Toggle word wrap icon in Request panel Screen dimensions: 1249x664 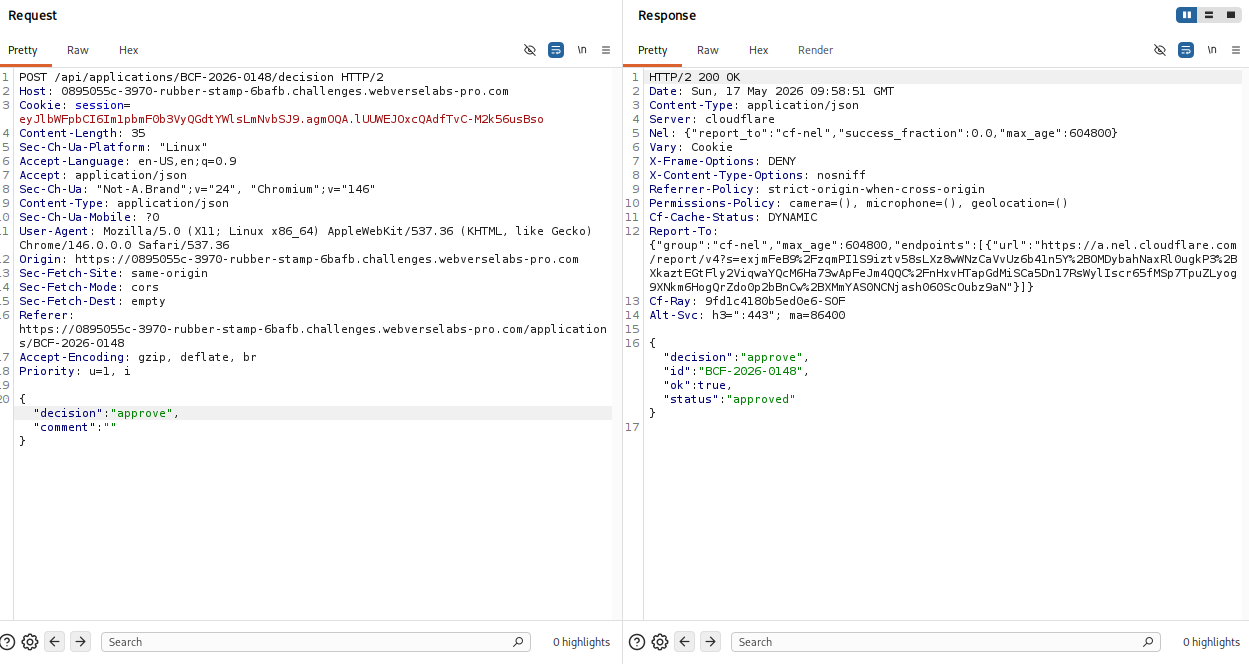click(x=556, y=50)
